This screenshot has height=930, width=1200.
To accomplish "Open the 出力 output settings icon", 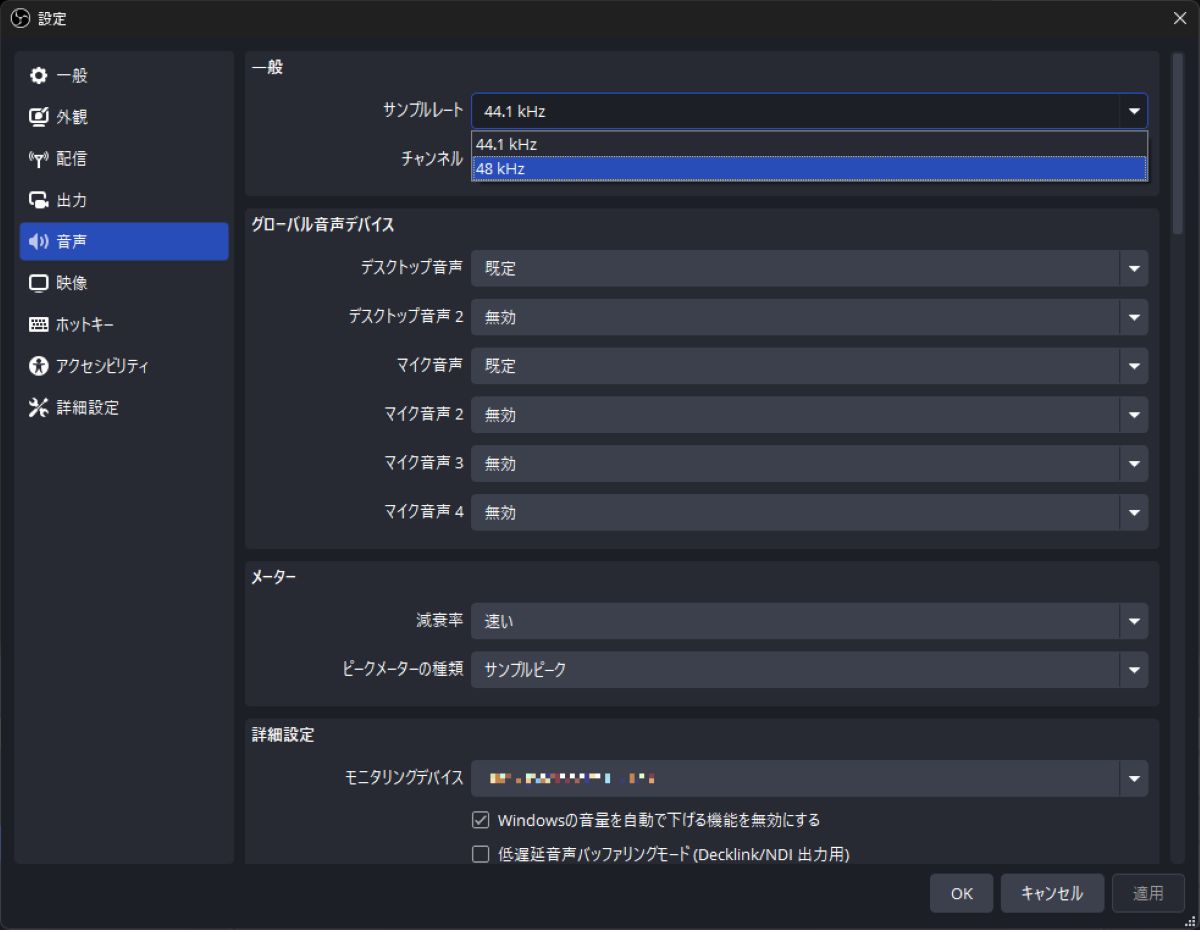I will click(39, 200).
